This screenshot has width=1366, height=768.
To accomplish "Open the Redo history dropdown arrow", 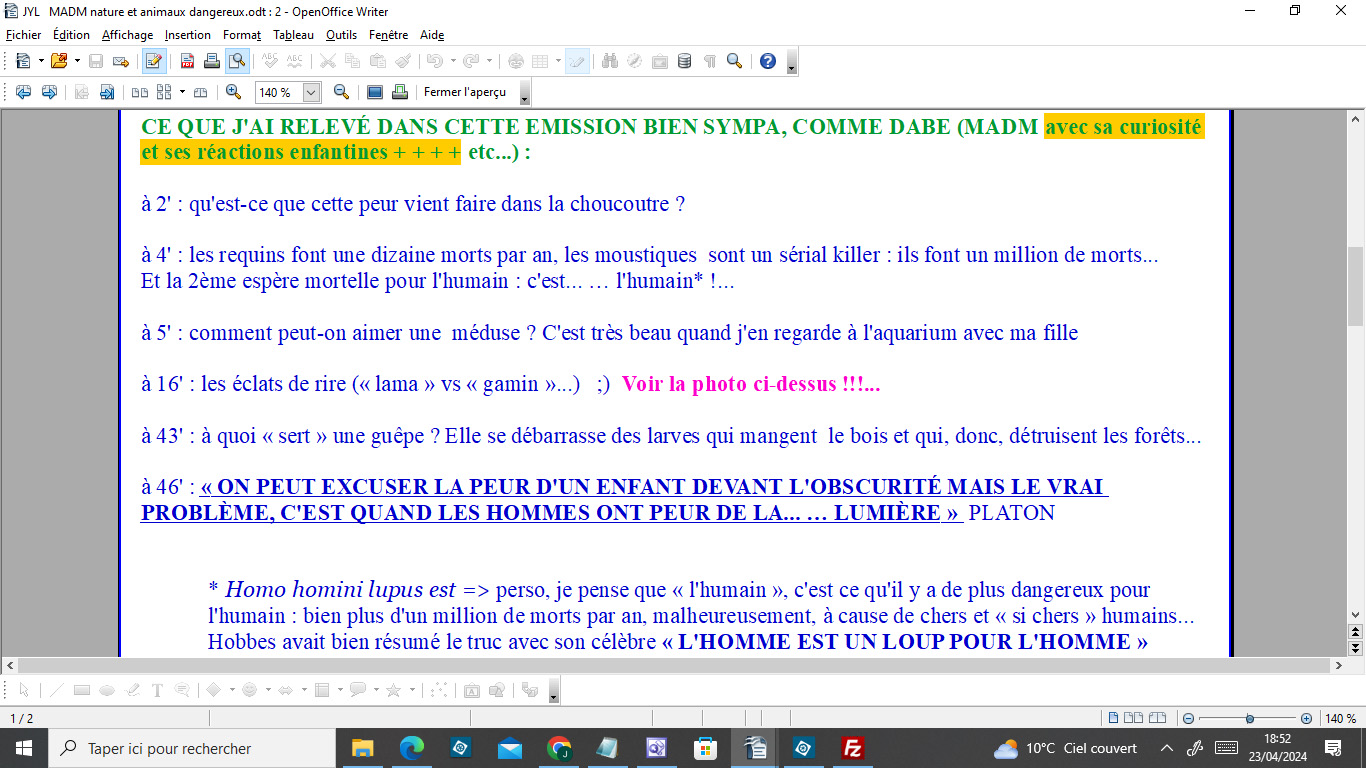I will pos(487,61).
